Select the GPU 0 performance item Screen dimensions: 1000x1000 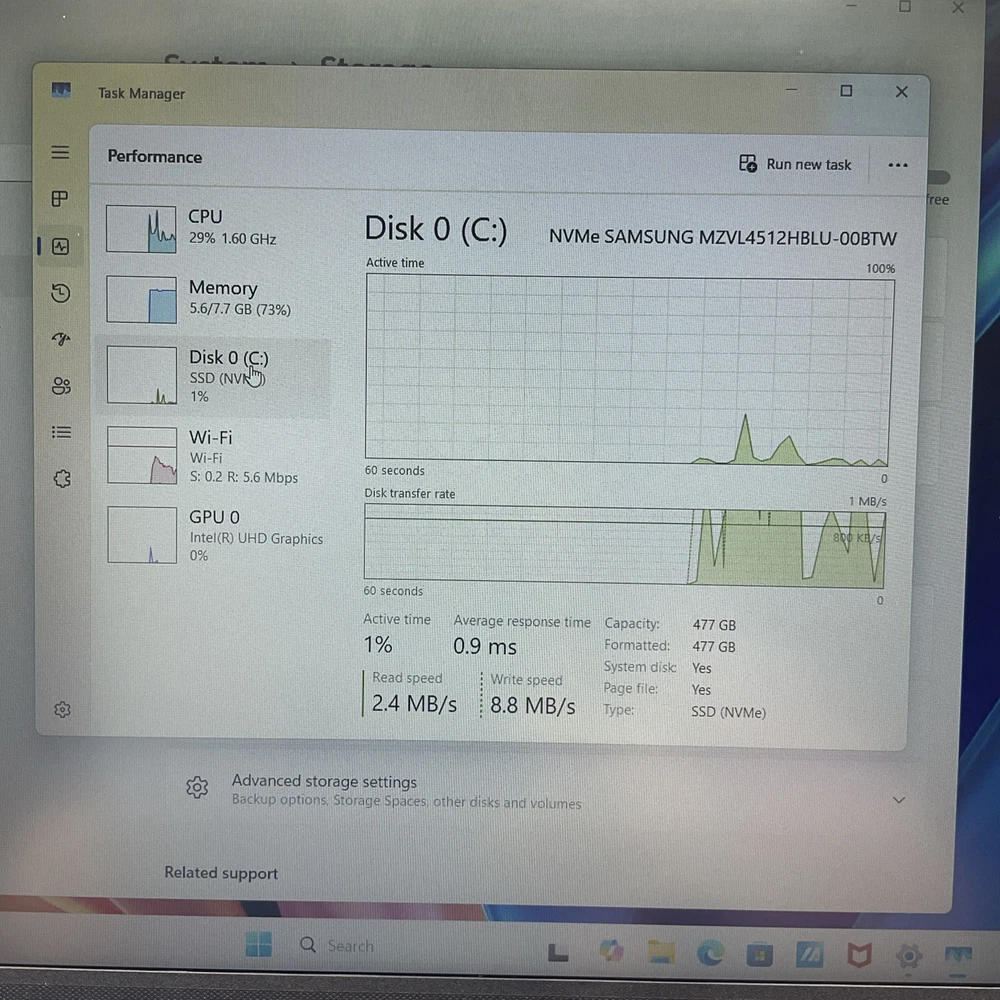point(215,535)
